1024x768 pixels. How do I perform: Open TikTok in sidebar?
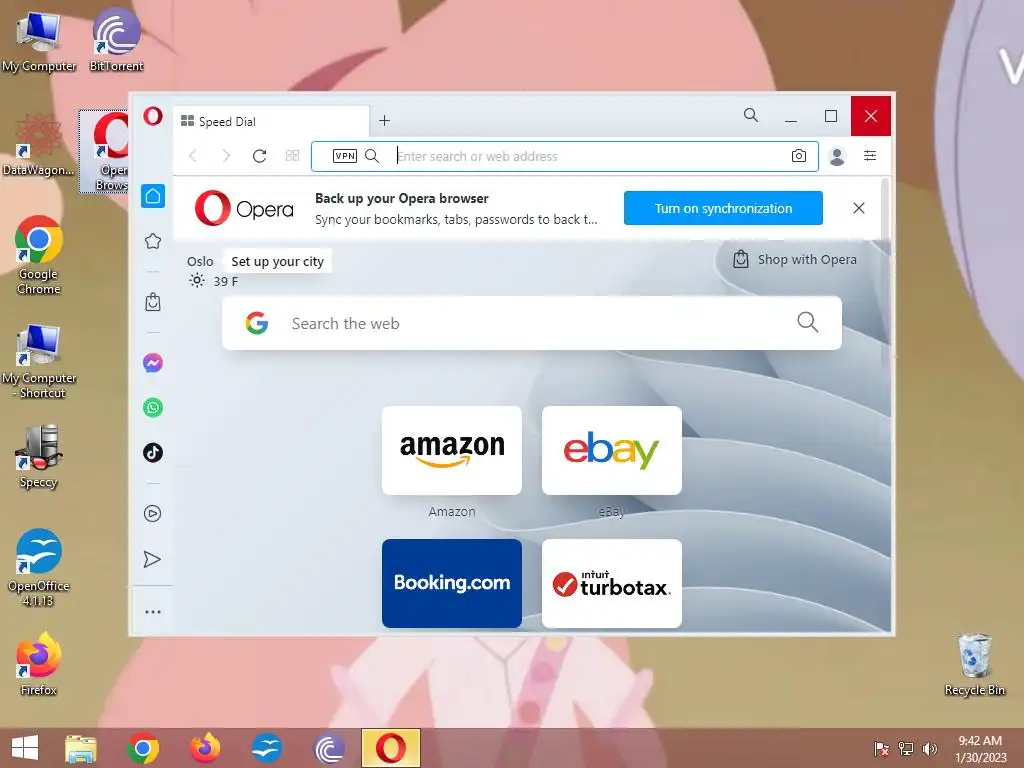point(153,453)
